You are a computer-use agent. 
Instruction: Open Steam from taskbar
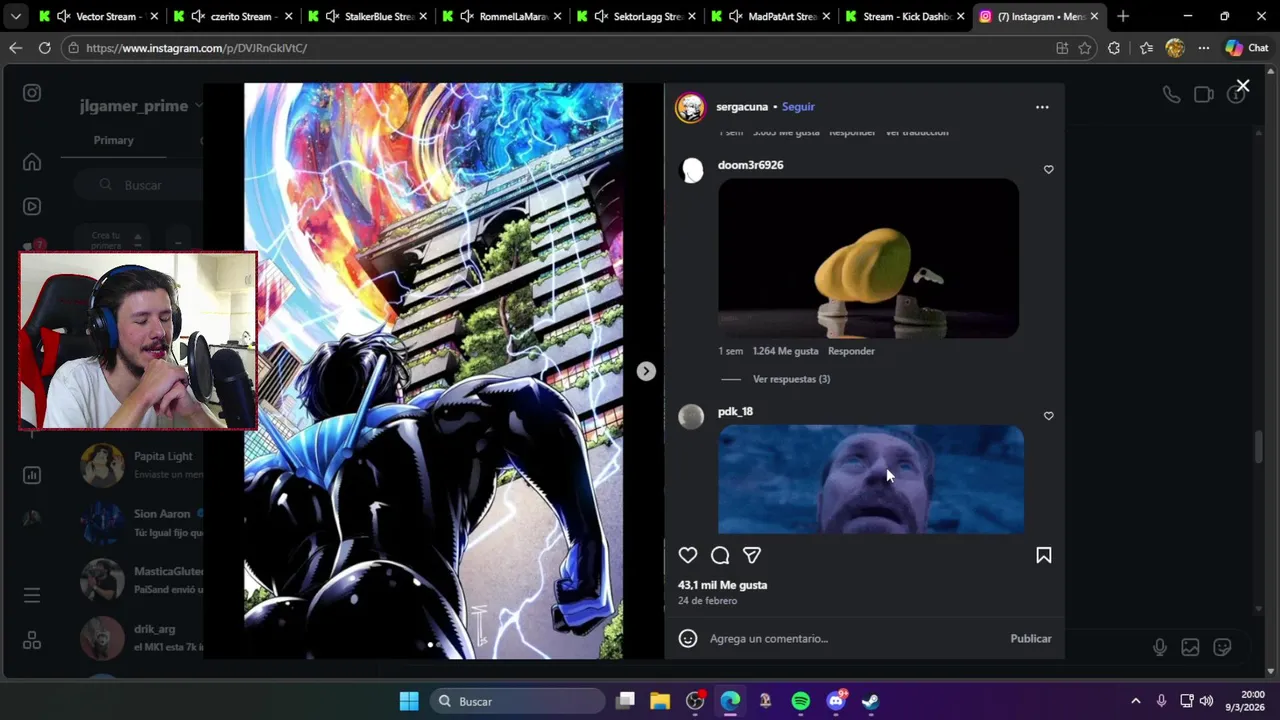click(x=871, y=701)
